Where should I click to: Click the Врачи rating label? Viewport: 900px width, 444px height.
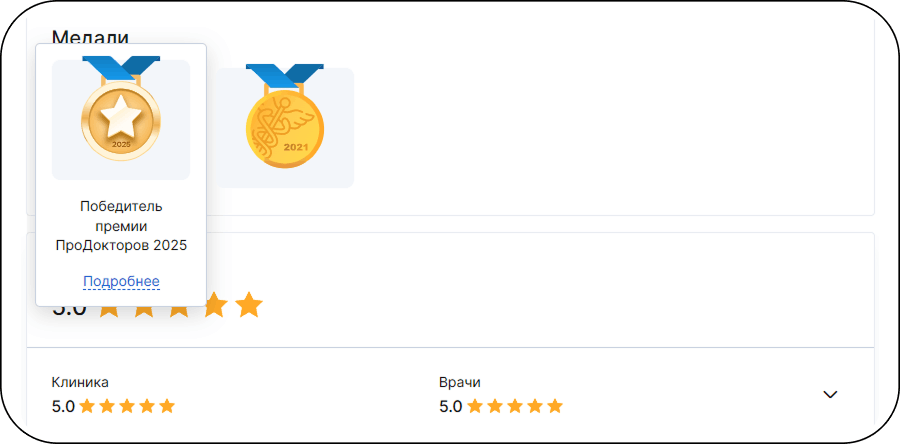click(x=460, y=382)
